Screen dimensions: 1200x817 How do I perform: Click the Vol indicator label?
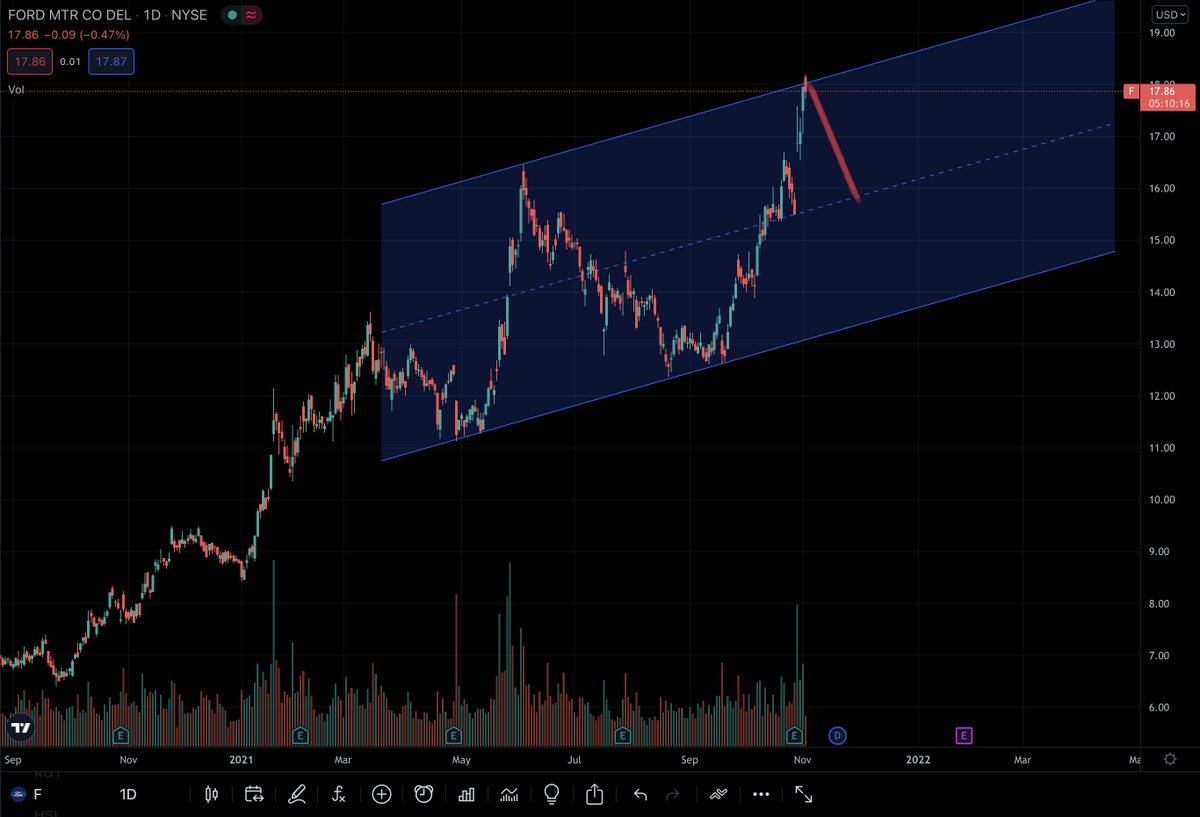click(x=16, y=90)
